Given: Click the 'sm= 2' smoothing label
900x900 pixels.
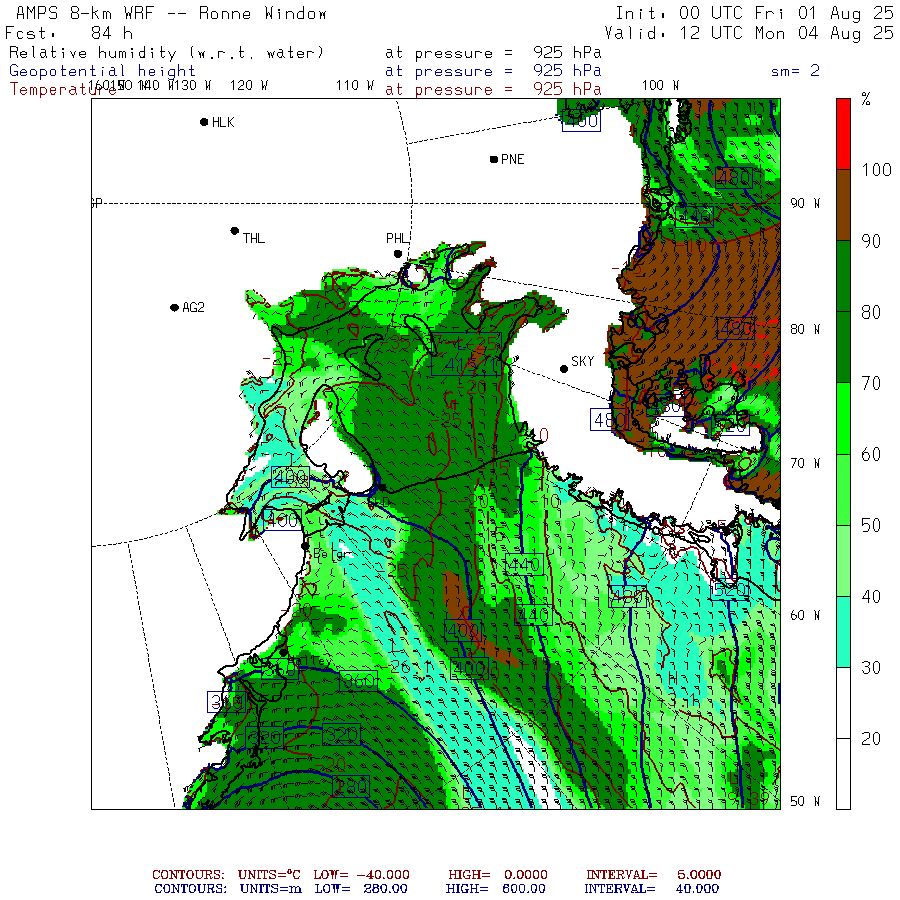Looking at the screenshot, I should tap(795, 71).
